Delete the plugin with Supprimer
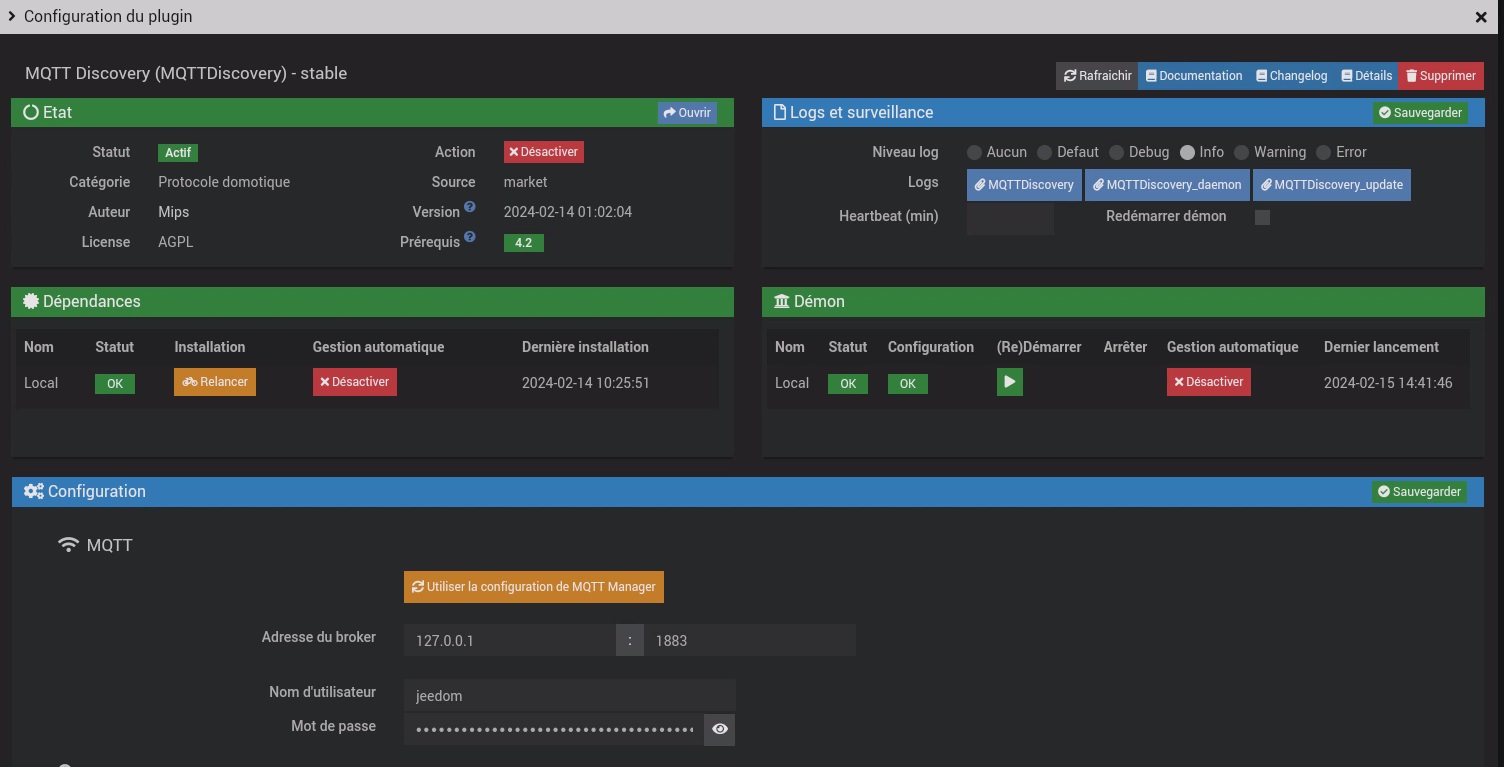The height and width of the screenshot is (767, 1504). coord(1440,76)
